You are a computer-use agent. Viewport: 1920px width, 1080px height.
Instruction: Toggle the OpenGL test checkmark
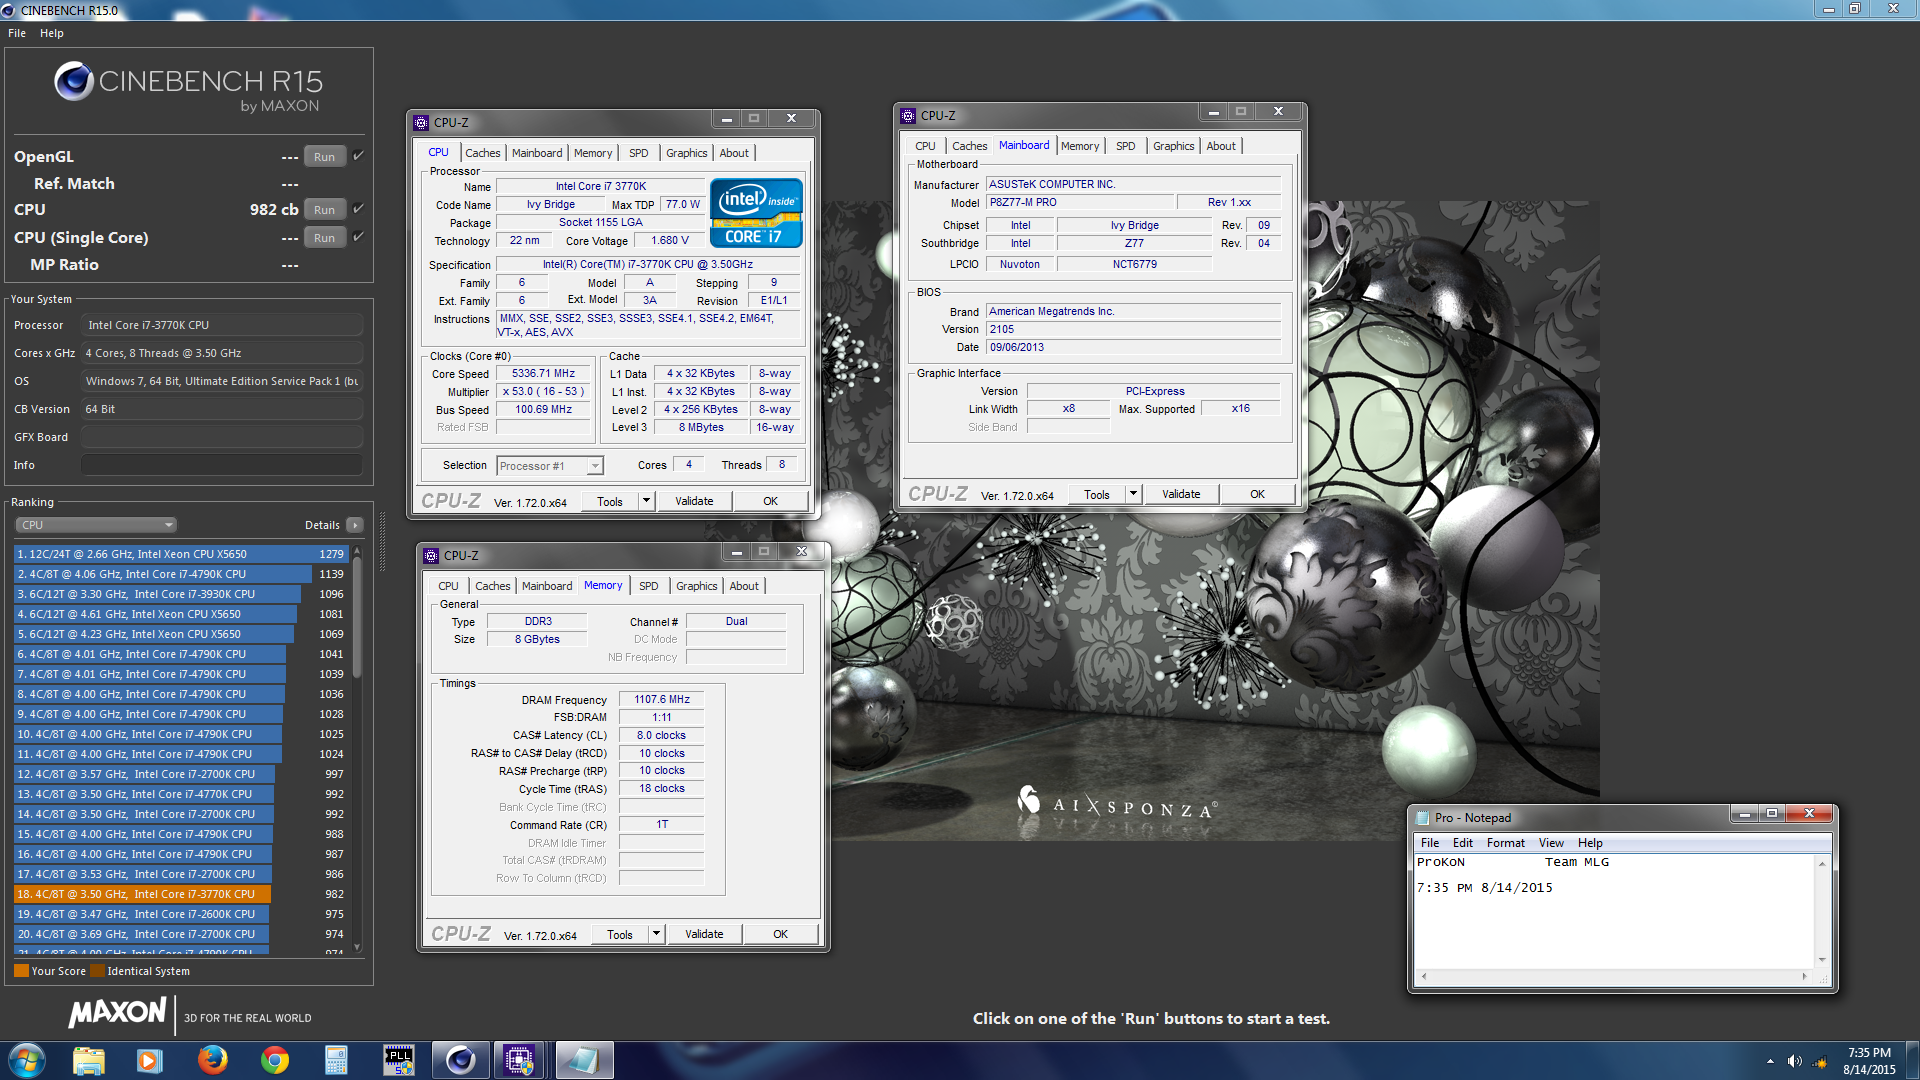click(x=358, y=155)
